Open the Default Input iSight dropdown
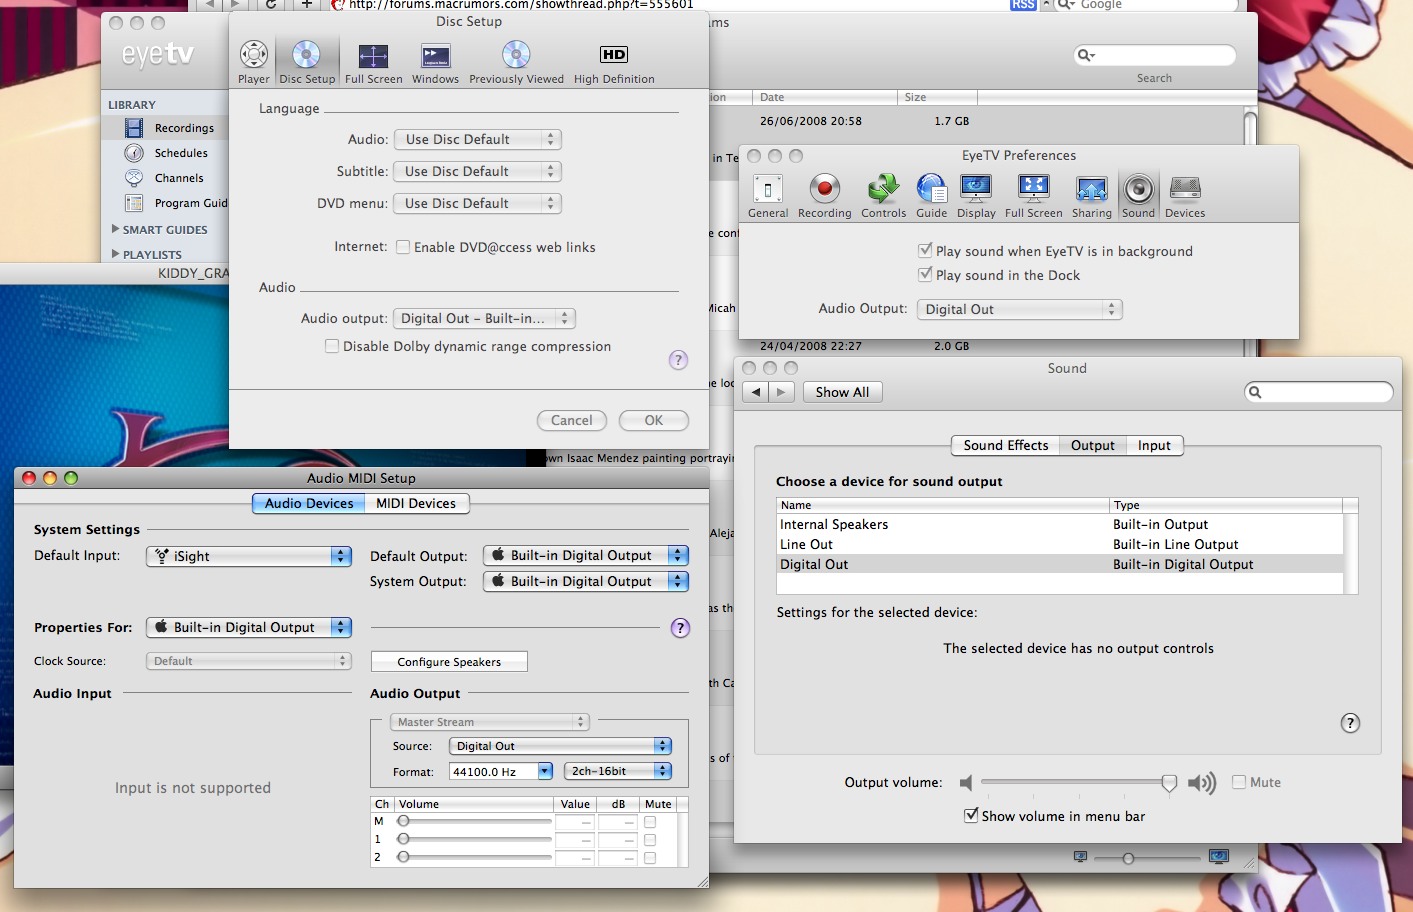 click(x=249, y=556)
